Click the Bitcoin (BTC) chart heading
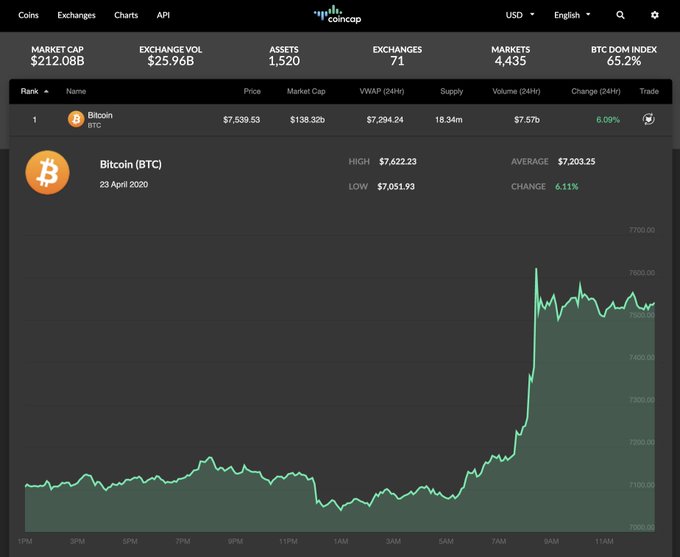The width and height of the screenshot is (680, 557). point(131,164)
